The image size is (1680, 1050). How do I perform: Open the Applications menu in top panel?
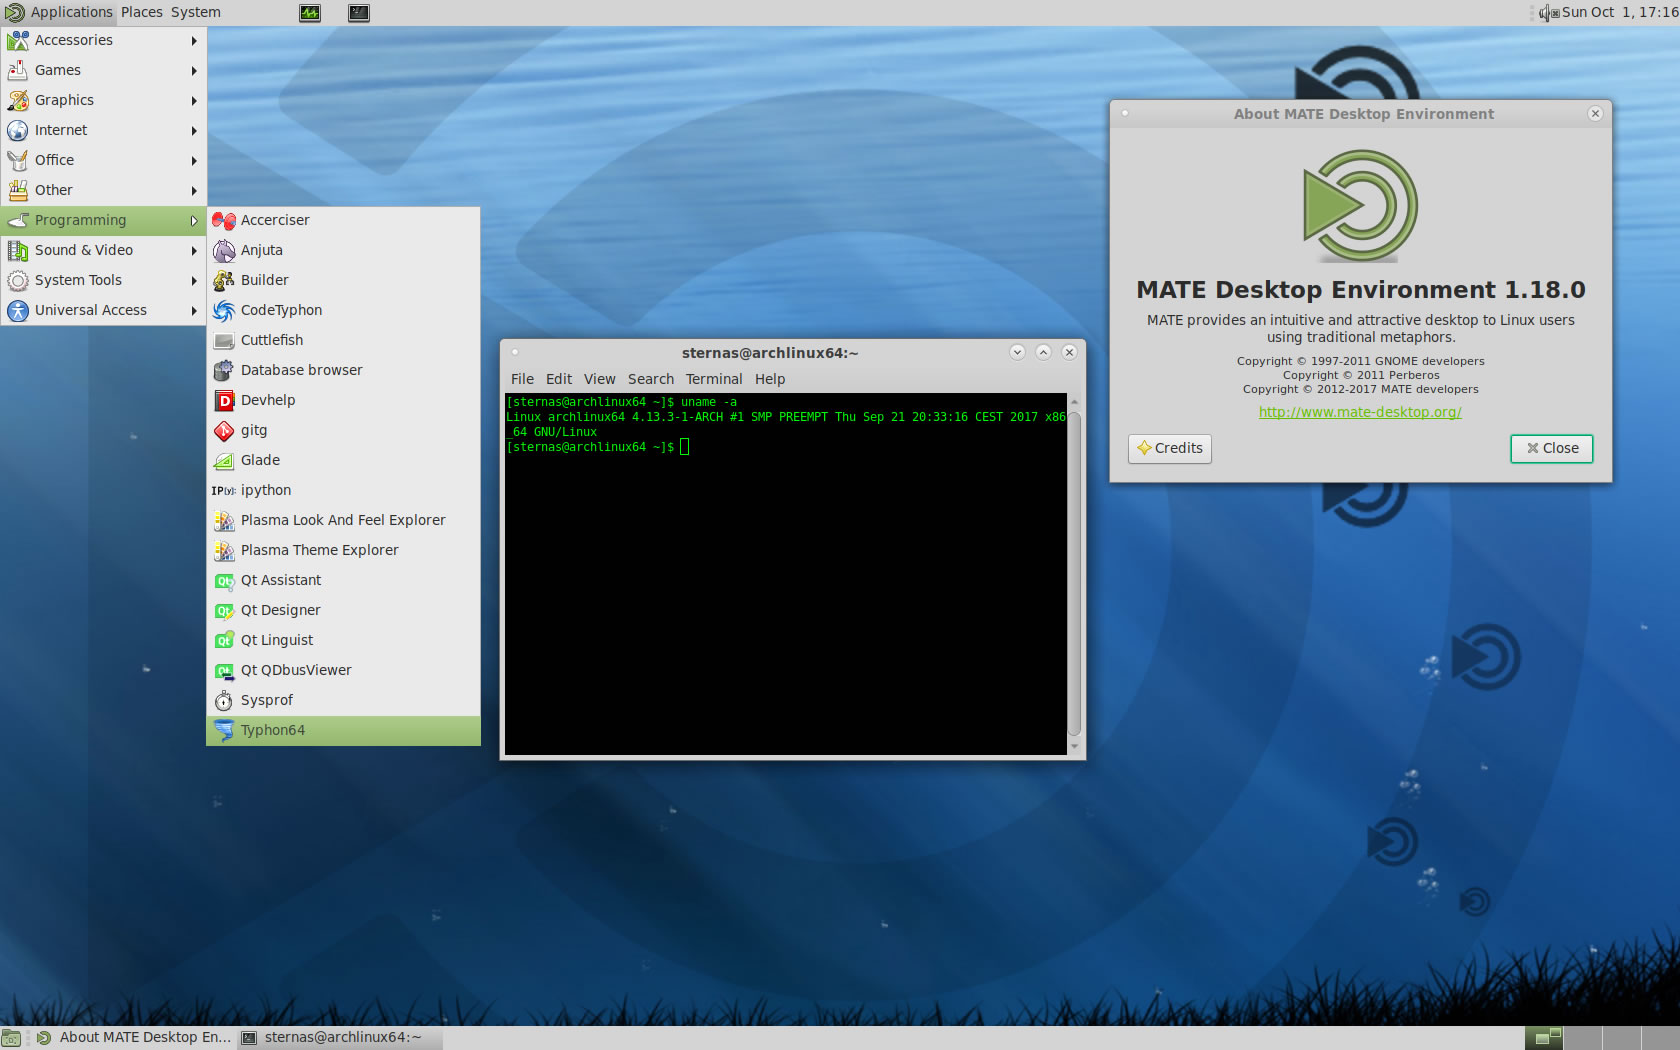(58, 12)
